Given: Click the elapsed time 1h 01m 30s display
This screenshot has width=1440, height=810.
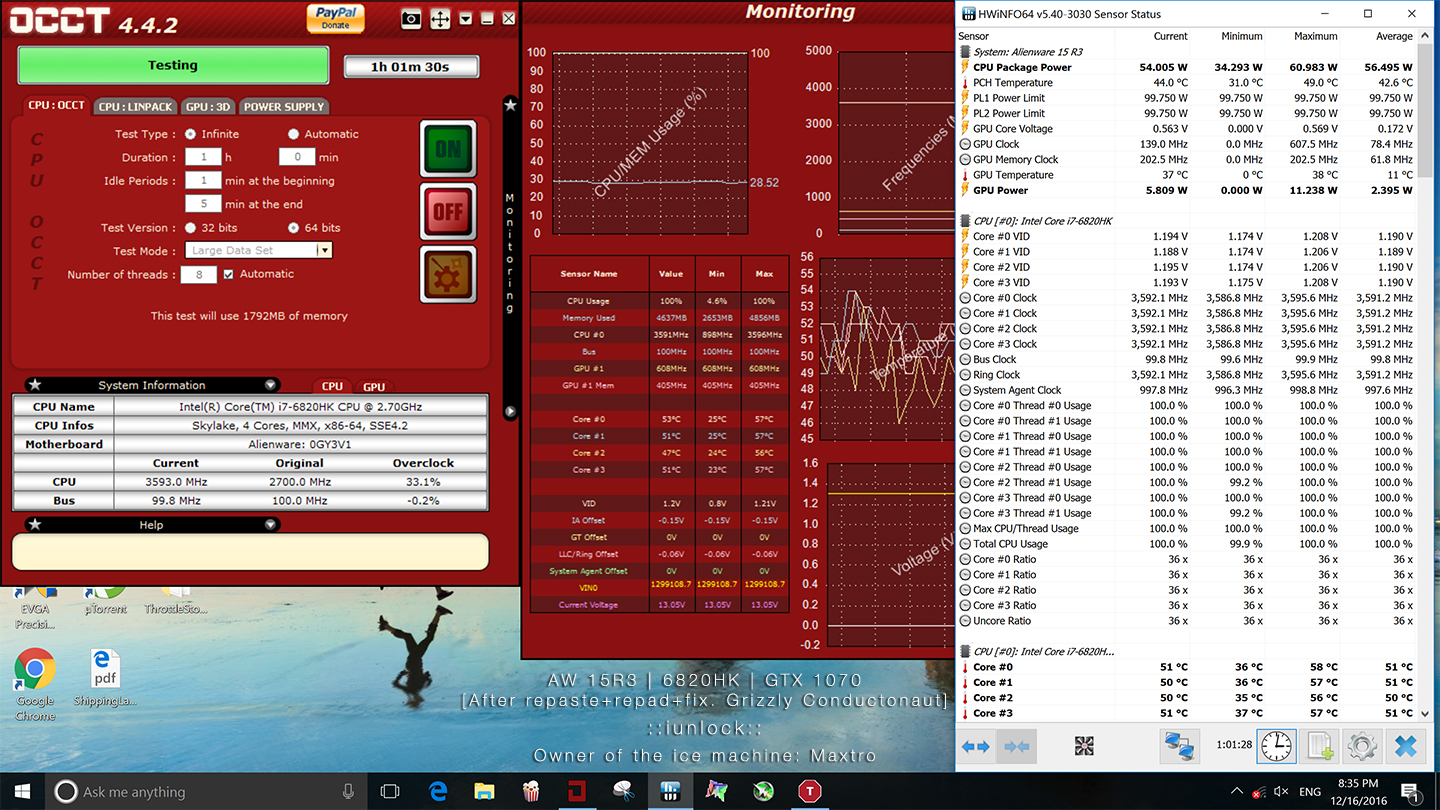Looking at the screenshot, I should [411, 67].
